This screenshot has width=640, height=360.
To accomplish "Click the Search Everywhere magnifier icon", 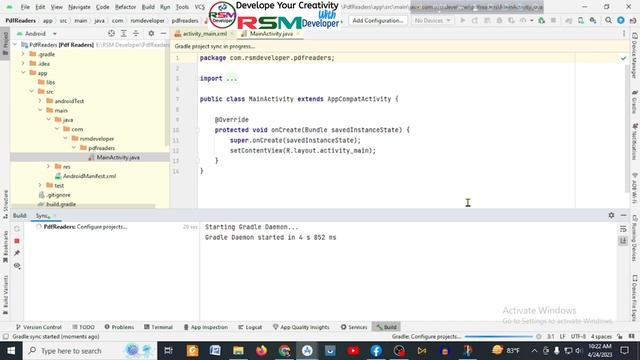I will tap(608, 20).
